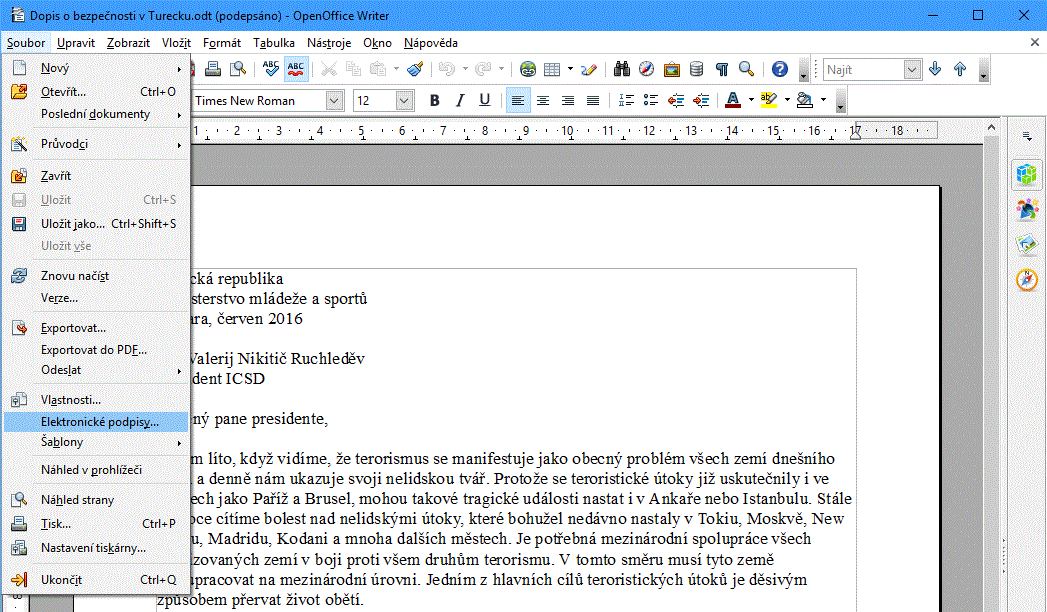Toggle bulleted list icon
Viewport: 1047px width, 612px height.
point(651,100)
